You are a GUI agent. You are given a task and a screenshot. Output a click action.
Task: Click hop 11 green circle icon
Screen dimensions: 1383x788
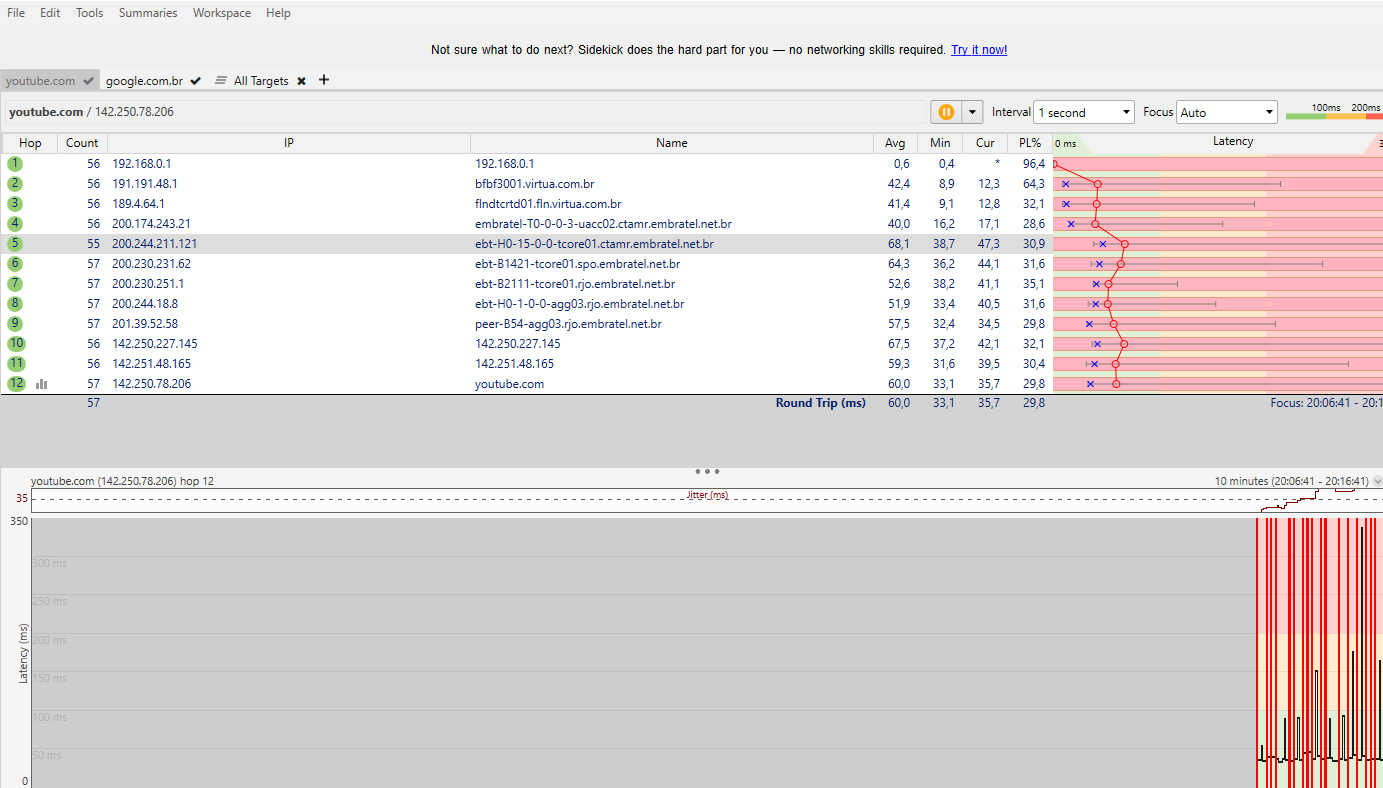[15, 363]
